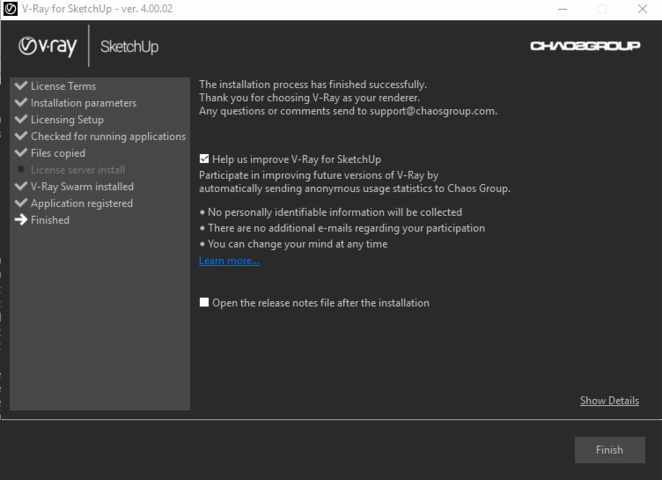The height and width of the screenshot is (480, 662).
Task: Select the Licensing Setup step
Action: (x=67, y=120)
